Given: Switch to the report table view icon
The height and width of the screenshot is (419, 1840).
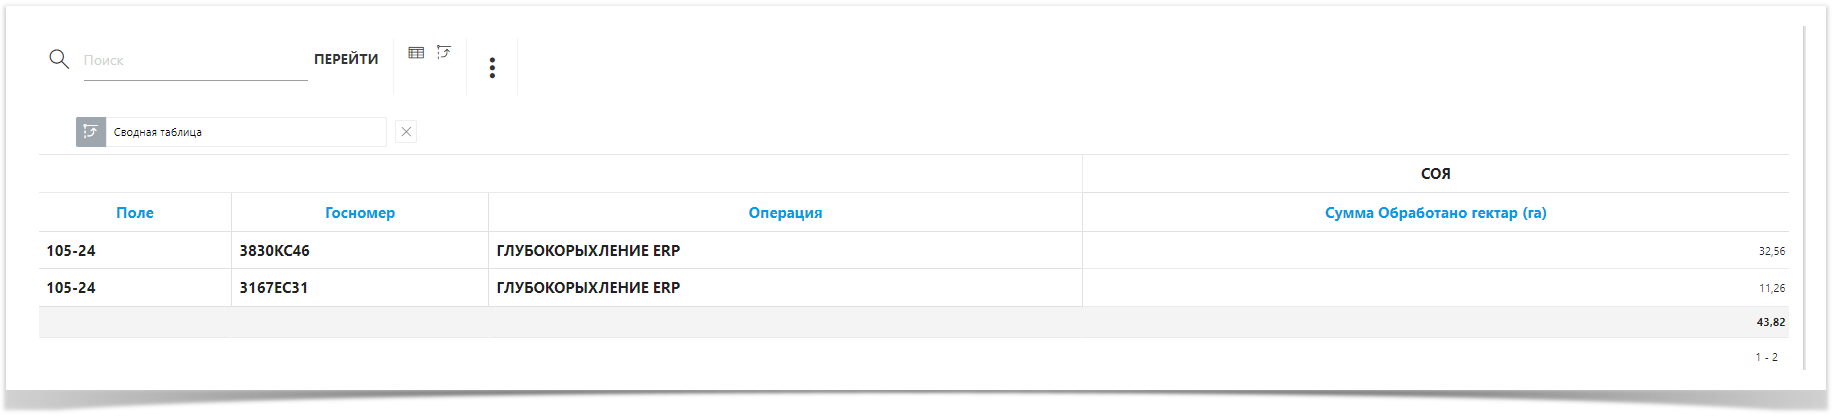Looking at the screenshot, I should [416, 53].
